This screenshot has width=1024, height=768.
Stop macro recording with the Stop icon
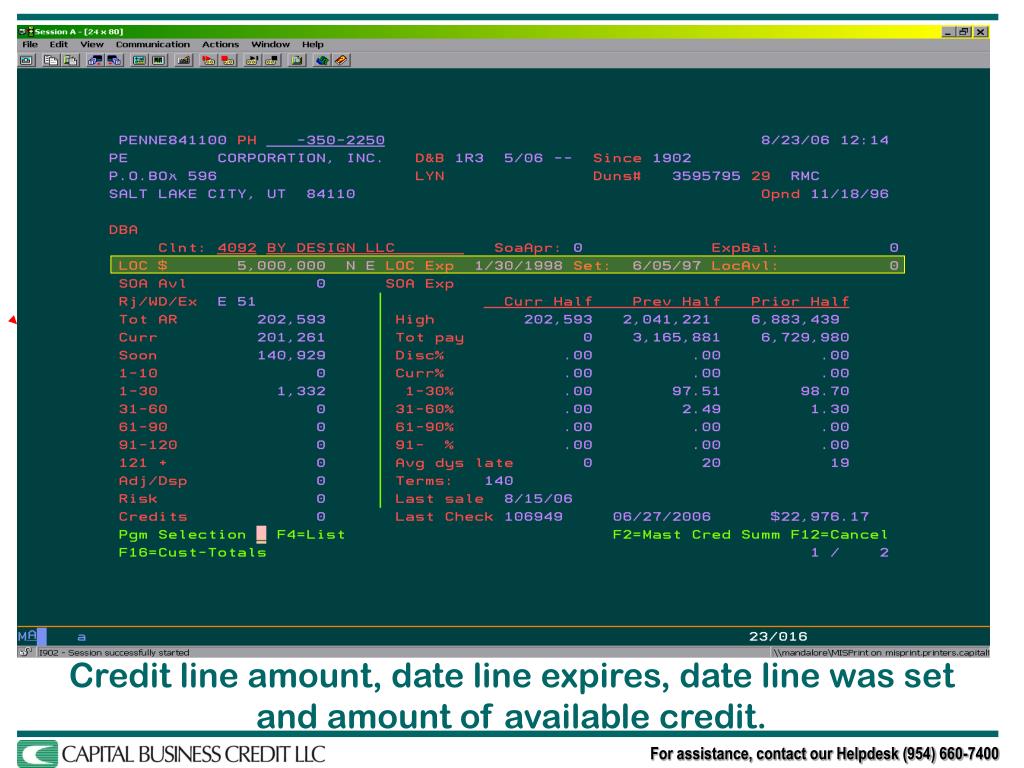pos(228,60)
